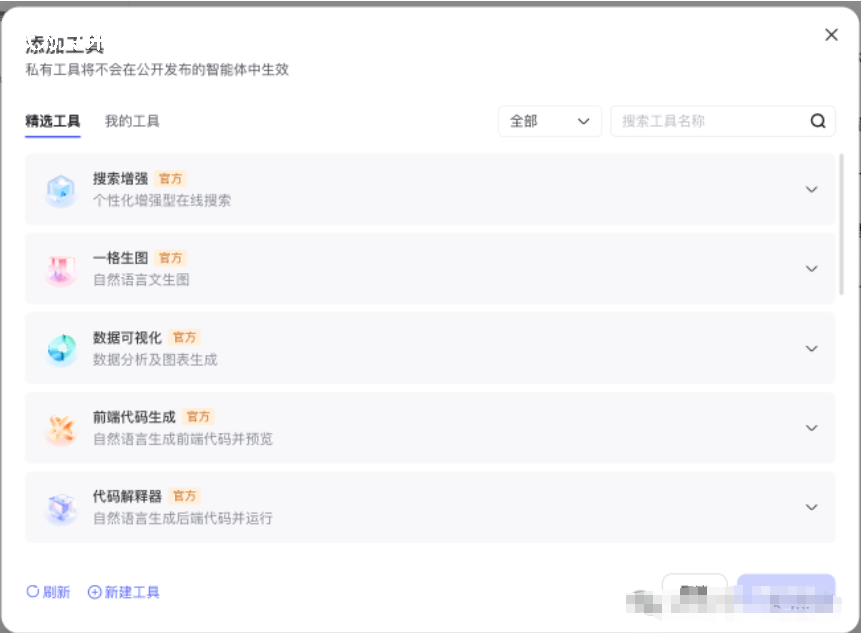Click the 新建工具 link
The width and height of the screenshot is (861, 633).
[124, 592]
